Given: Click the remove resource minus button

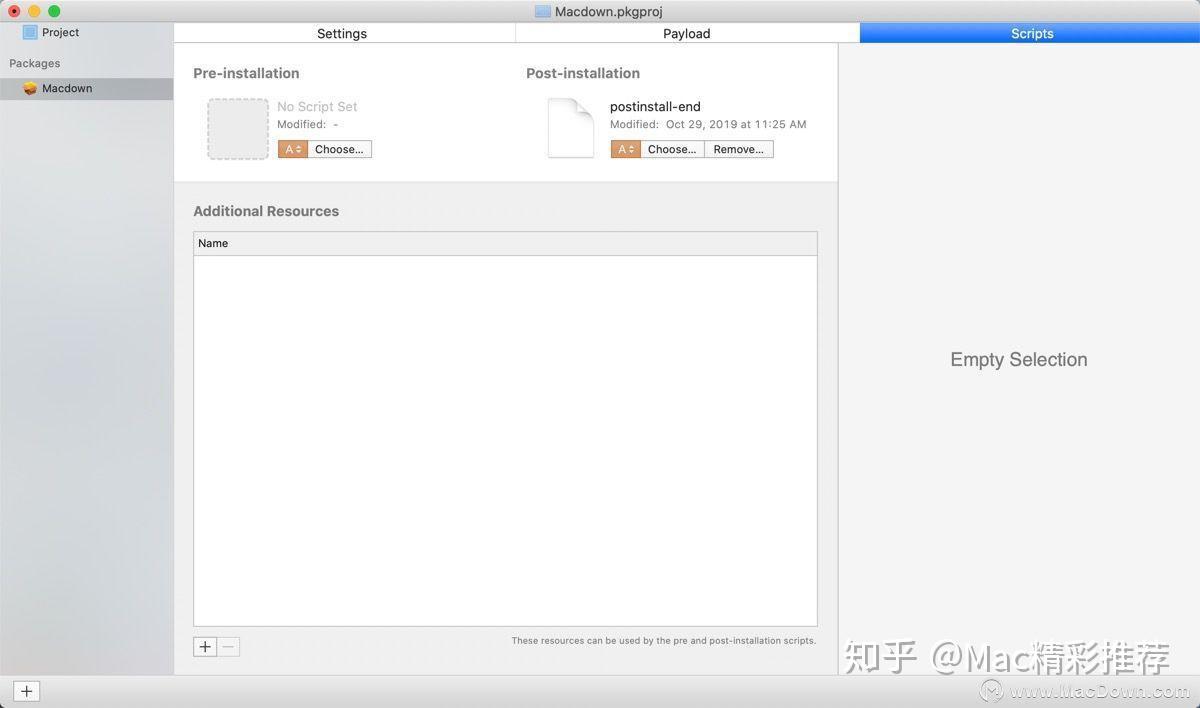Looking at the screenshot, I should (x=228, y=646).
